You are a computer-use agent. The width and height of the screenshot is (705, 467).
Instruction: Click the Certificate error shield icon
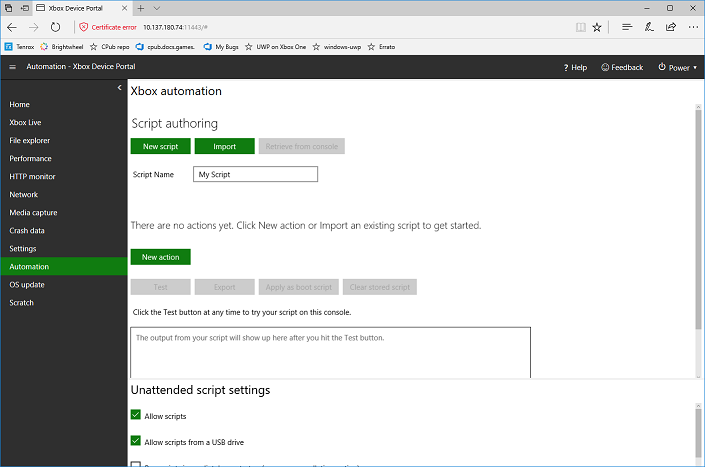pos(84,27)
